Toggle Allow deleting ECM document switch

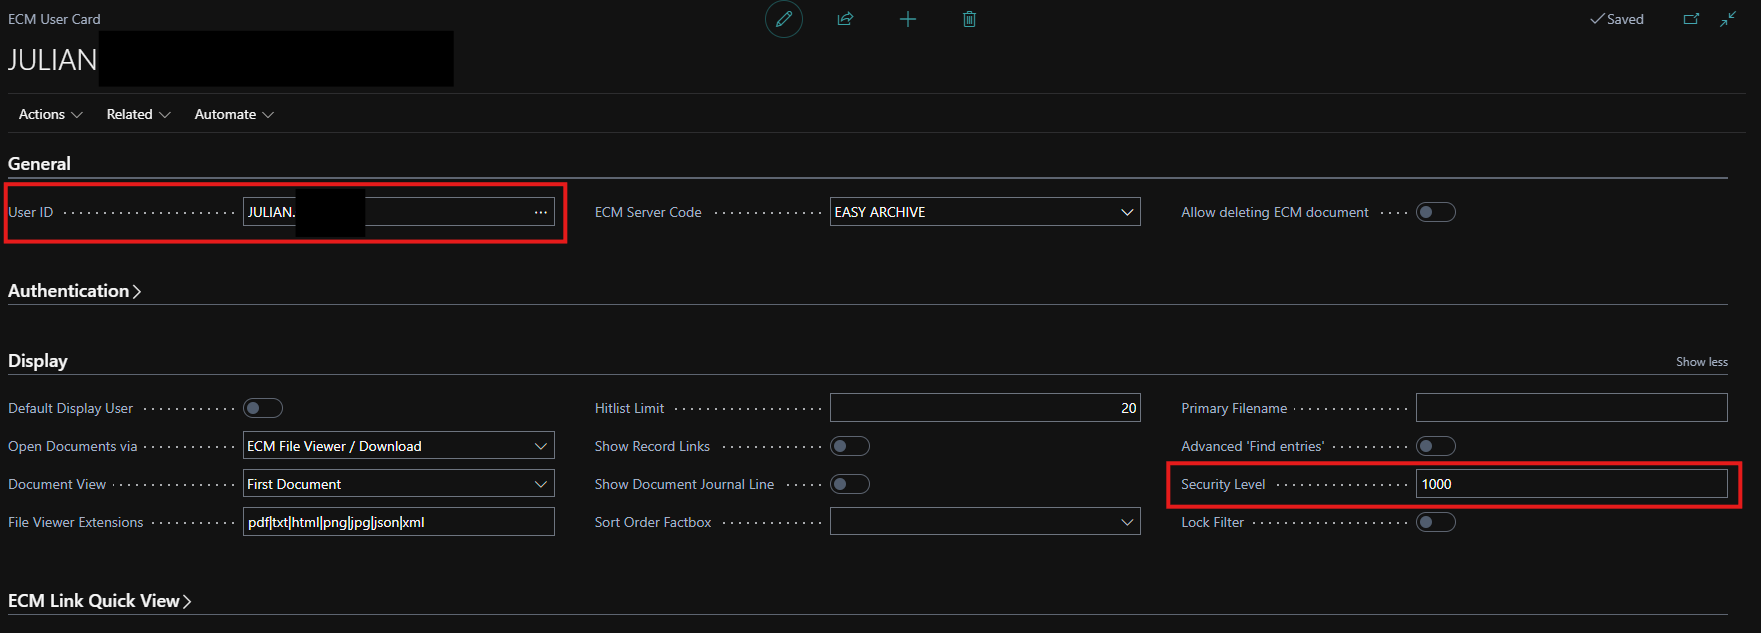[x=1435, y=212]
